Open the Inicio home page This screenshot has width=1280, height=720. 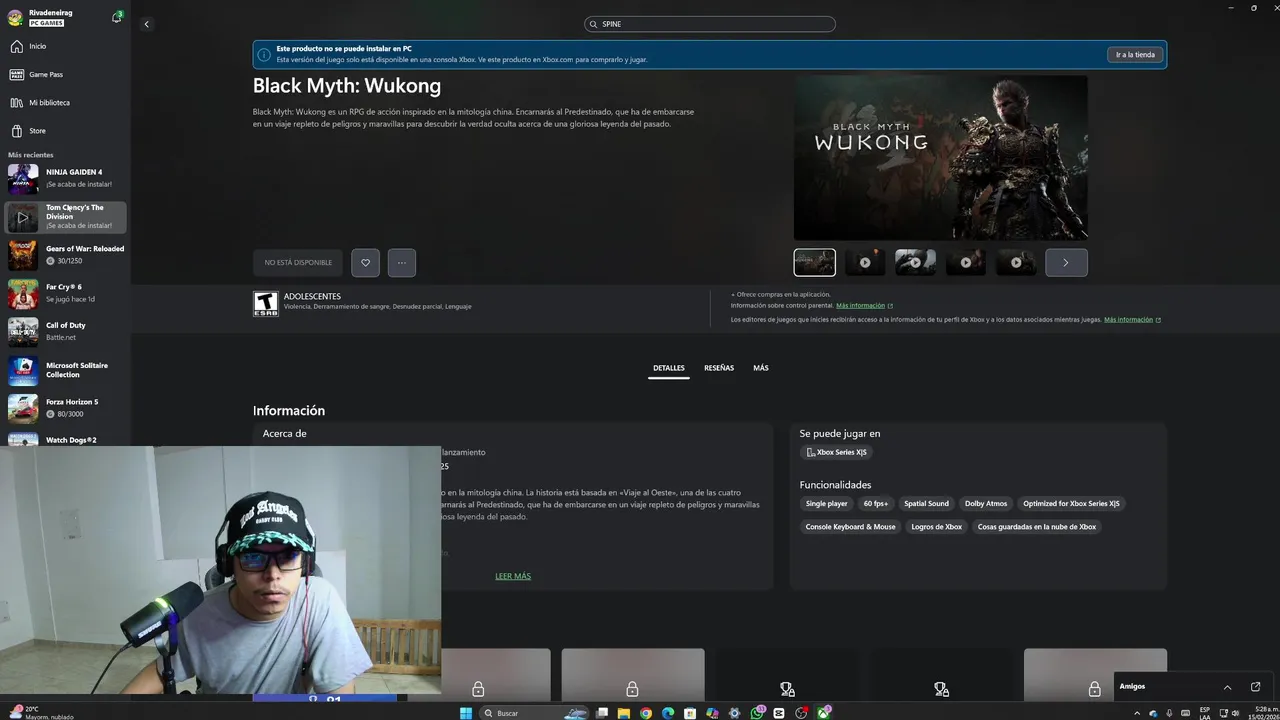pos(65,46)
